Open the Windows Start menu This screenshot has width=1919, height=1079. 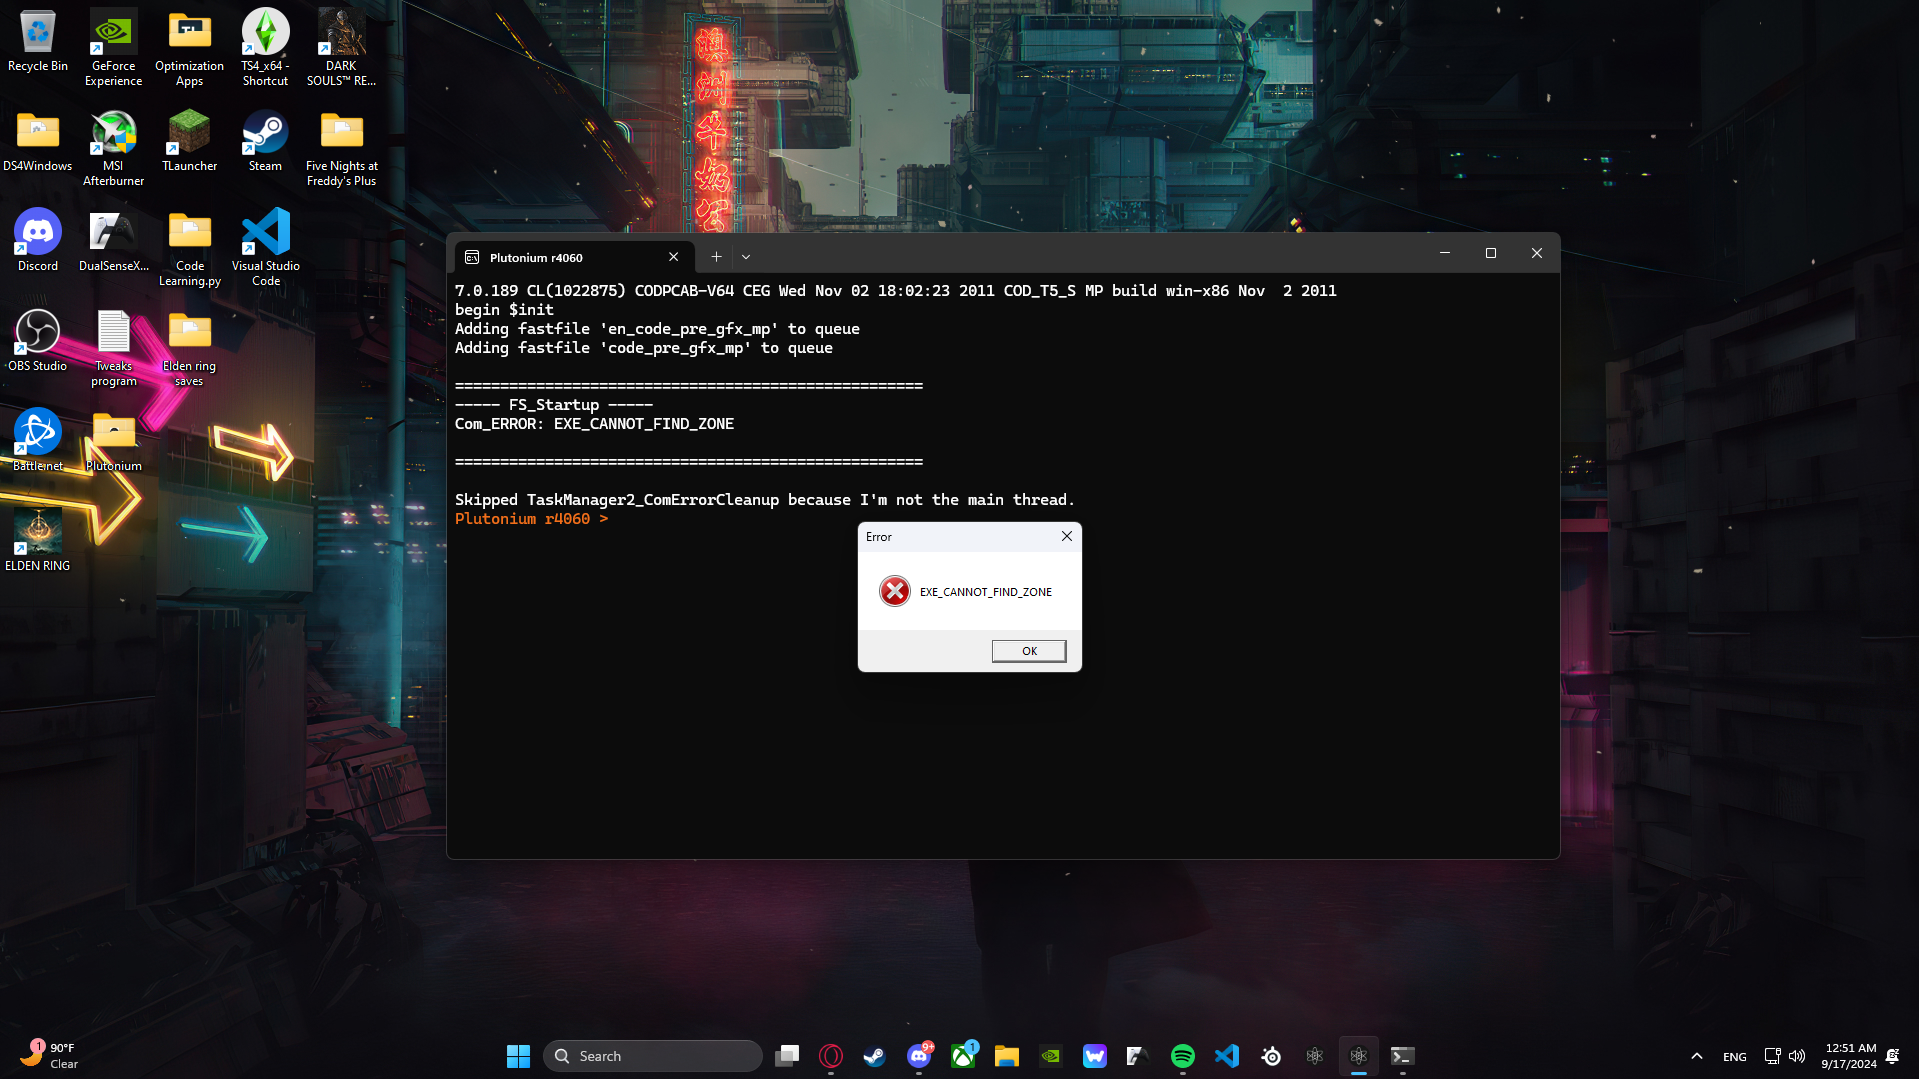coord(518,1056)
